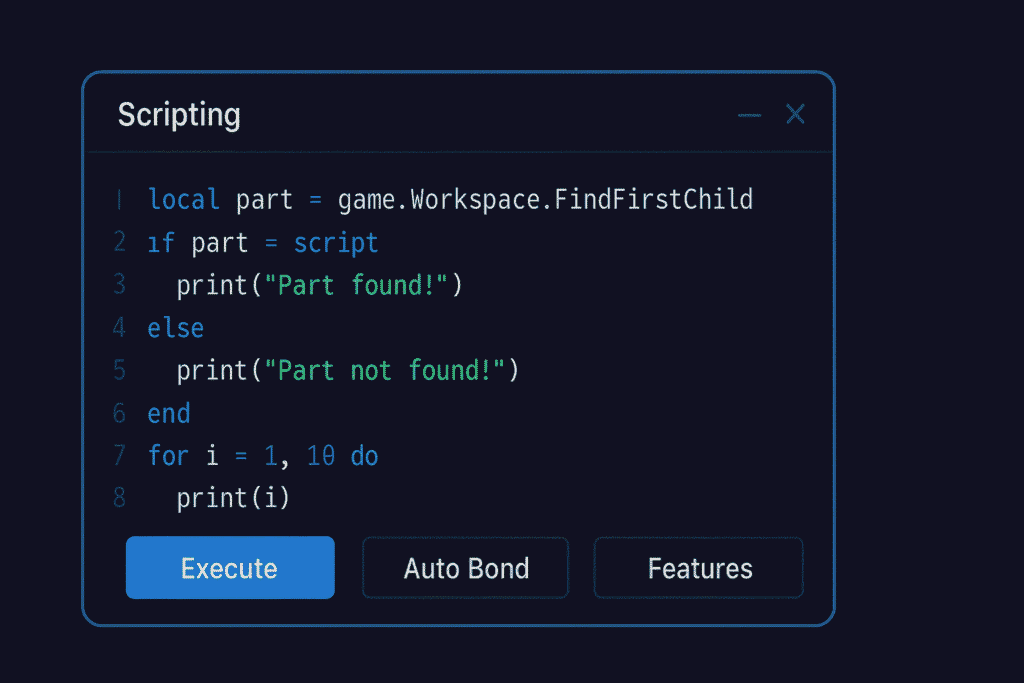Select line number 5 in the gutter

pos(120,371)
